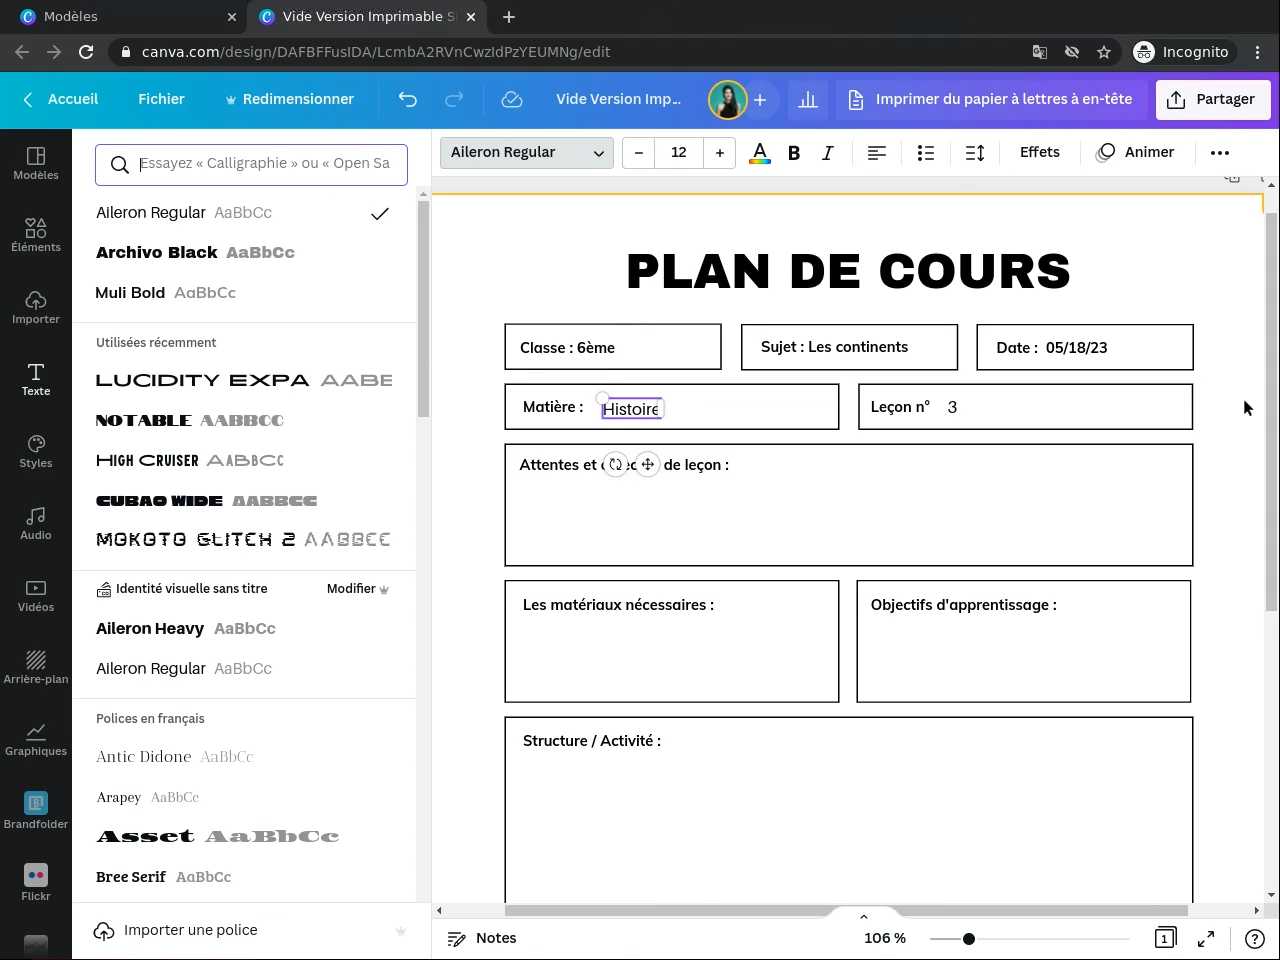Rotate the selected Histoire text box
The width and height of the screenshot is (1280, 960).
tap(616, 464)
